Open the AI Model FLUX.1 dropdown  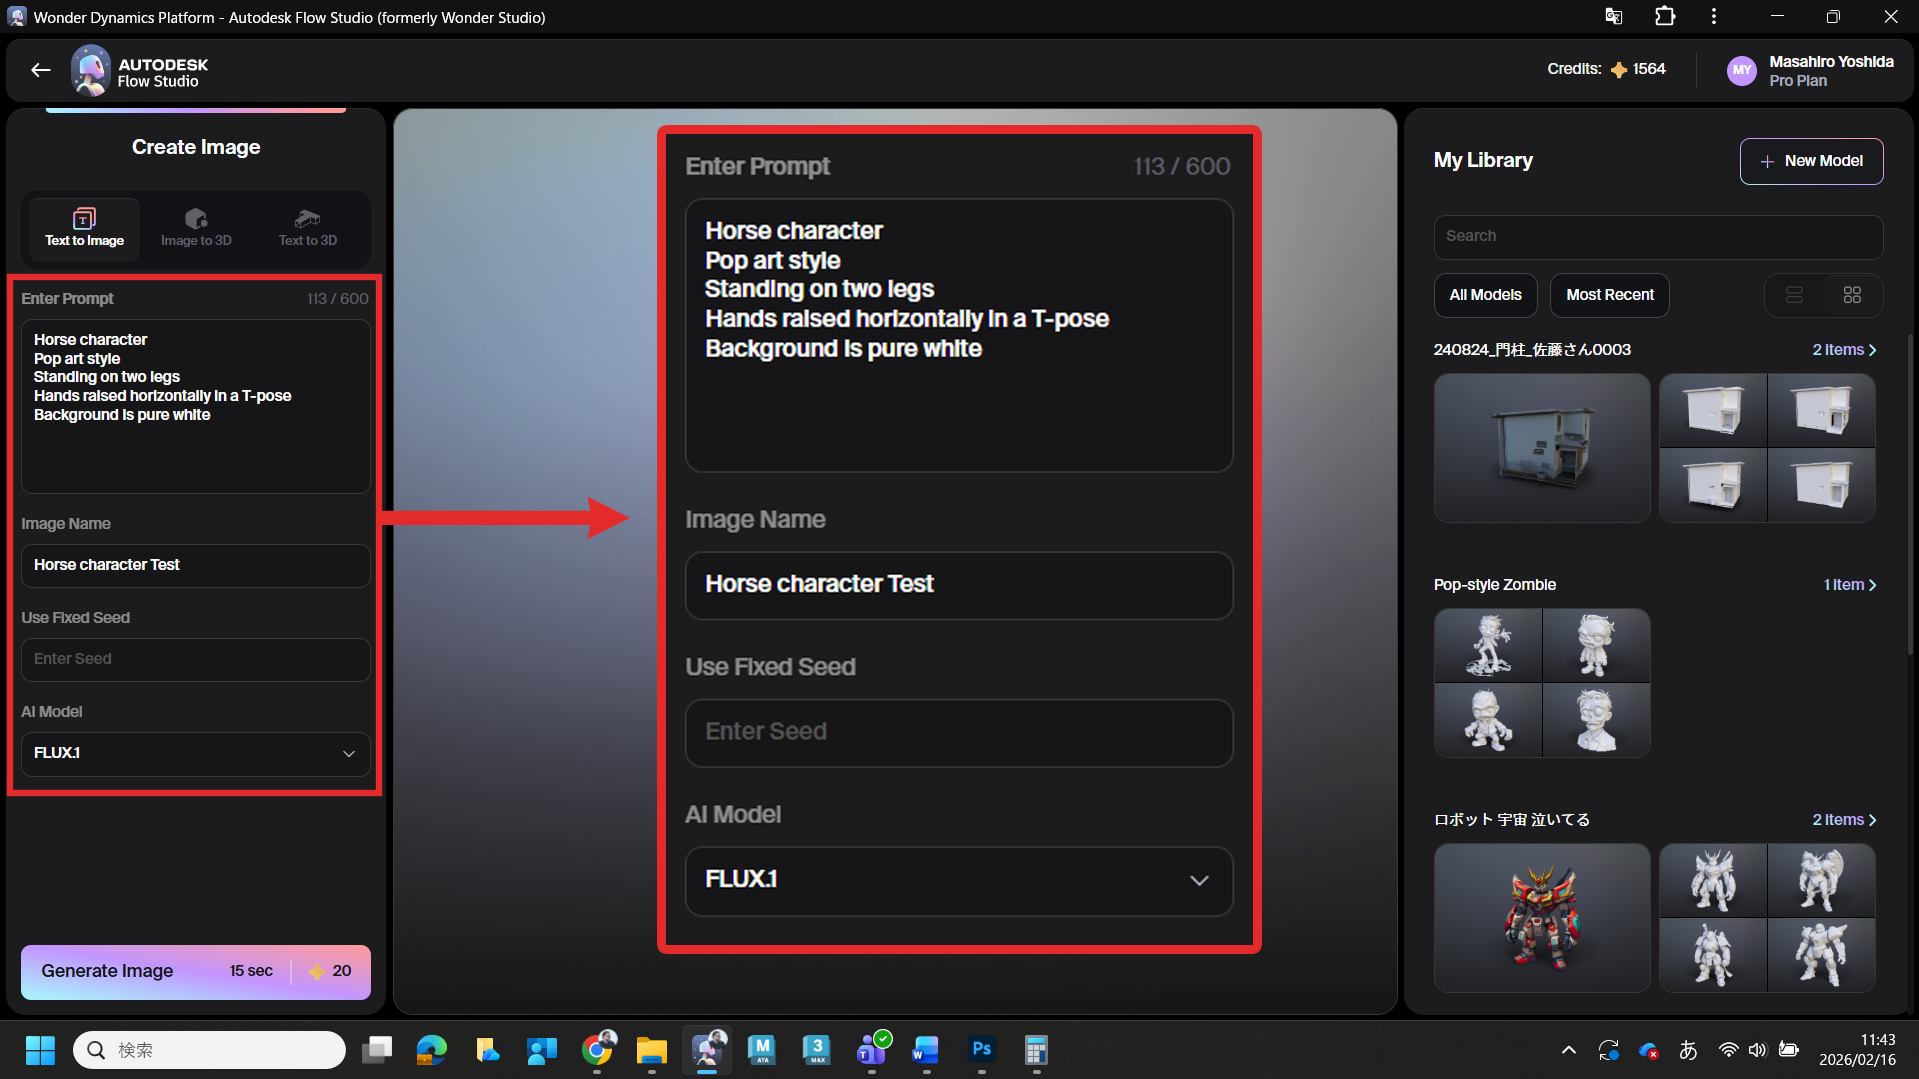[196, 753]
